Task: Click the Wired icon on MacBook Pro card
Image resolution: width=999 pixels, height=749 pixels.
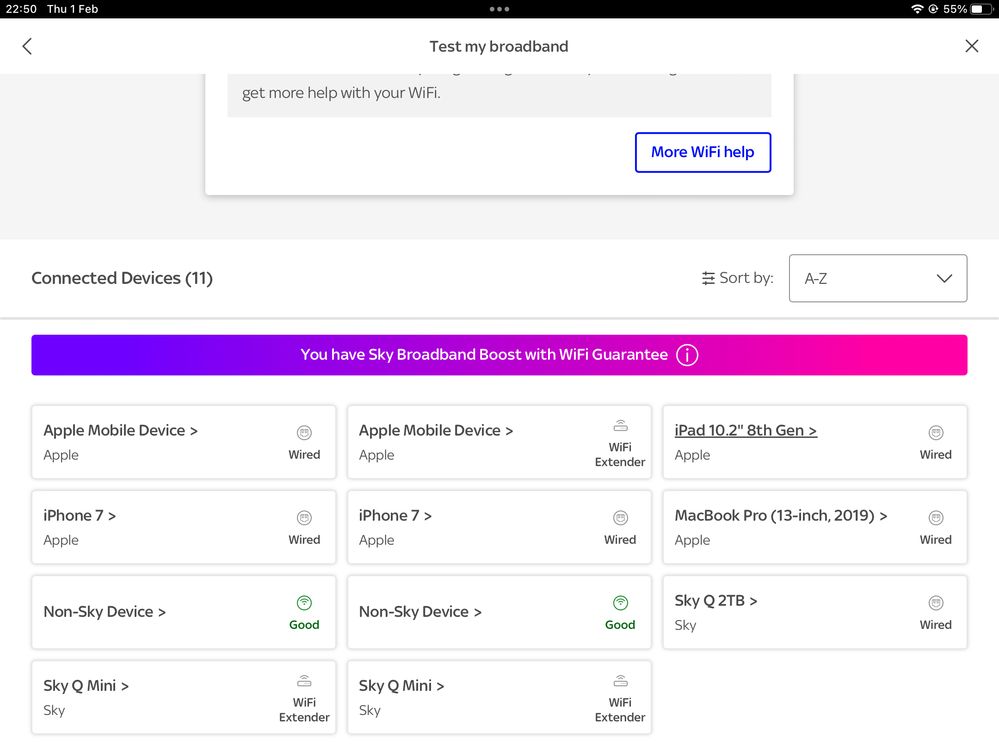Action: pyautogui.click(x=936, y=518)
